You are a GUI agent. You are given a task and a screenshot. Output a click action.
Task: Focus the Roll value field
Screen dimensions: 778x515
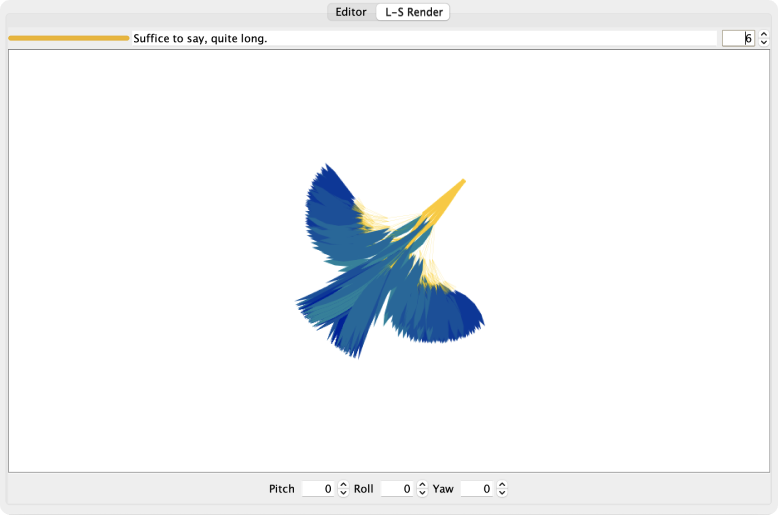pyautogui.click(x=397, y=489)
